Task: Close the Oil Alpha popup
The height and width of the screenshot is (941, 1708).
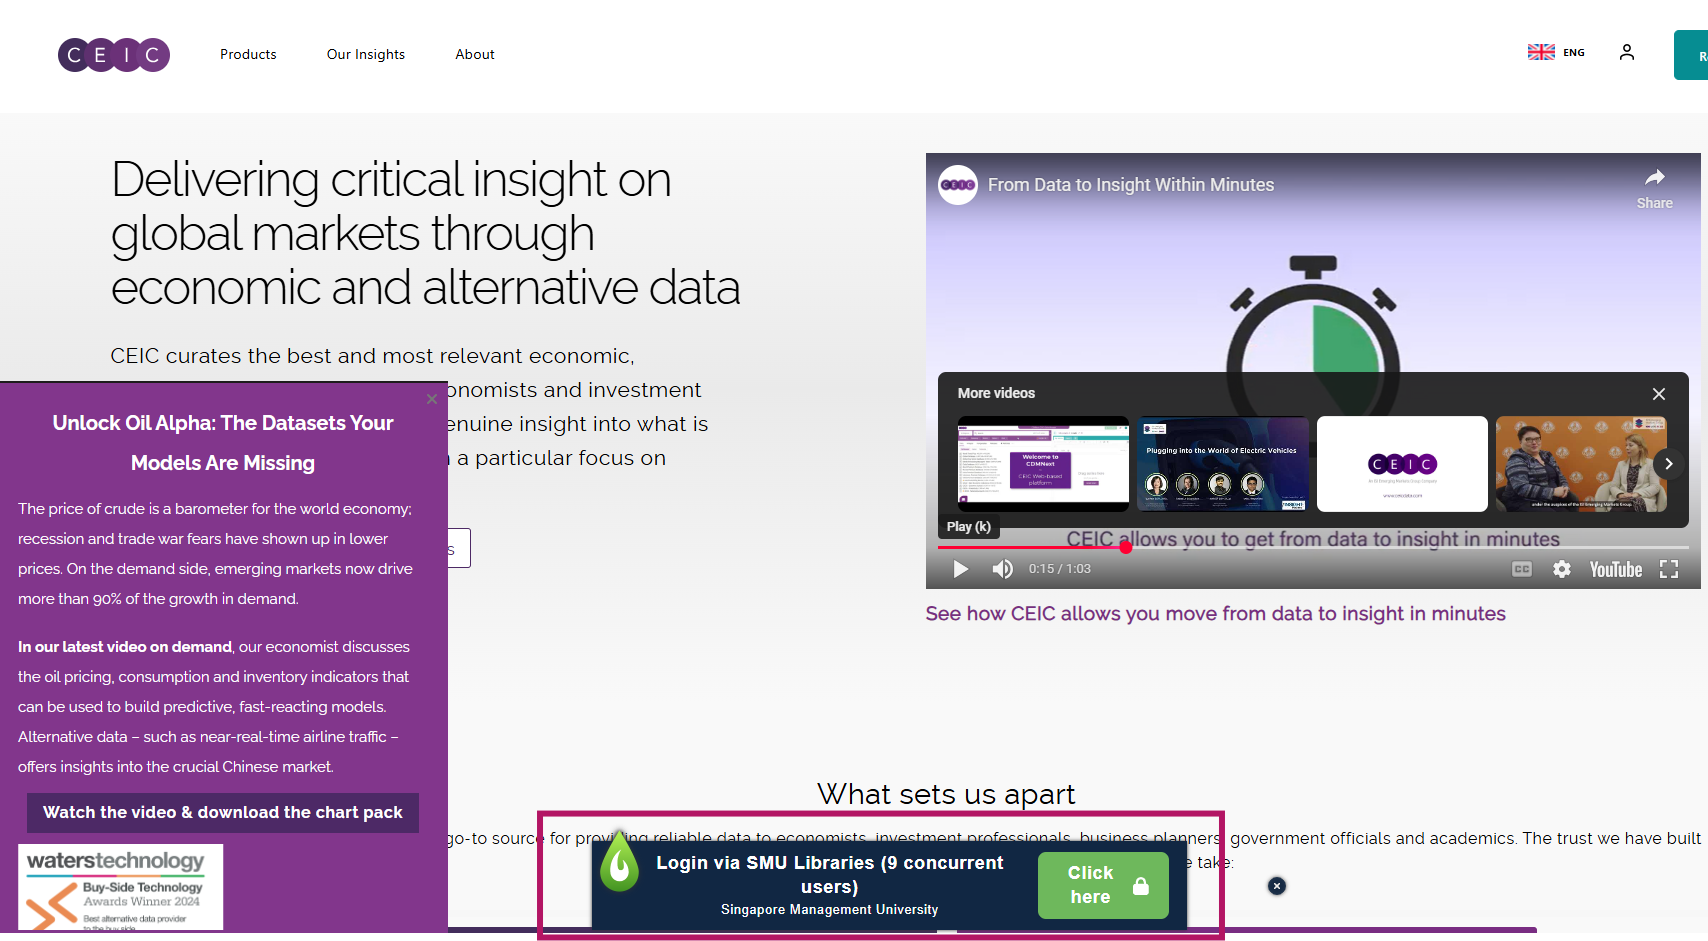Action: click(432, 399)
